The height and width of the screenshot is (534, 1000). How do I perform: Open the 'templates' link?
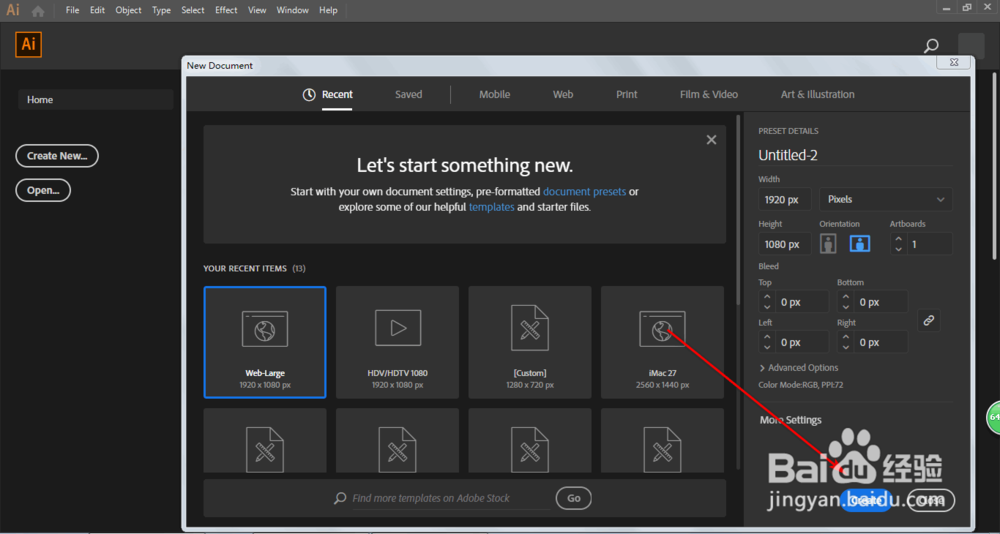[x=492, y=207]
